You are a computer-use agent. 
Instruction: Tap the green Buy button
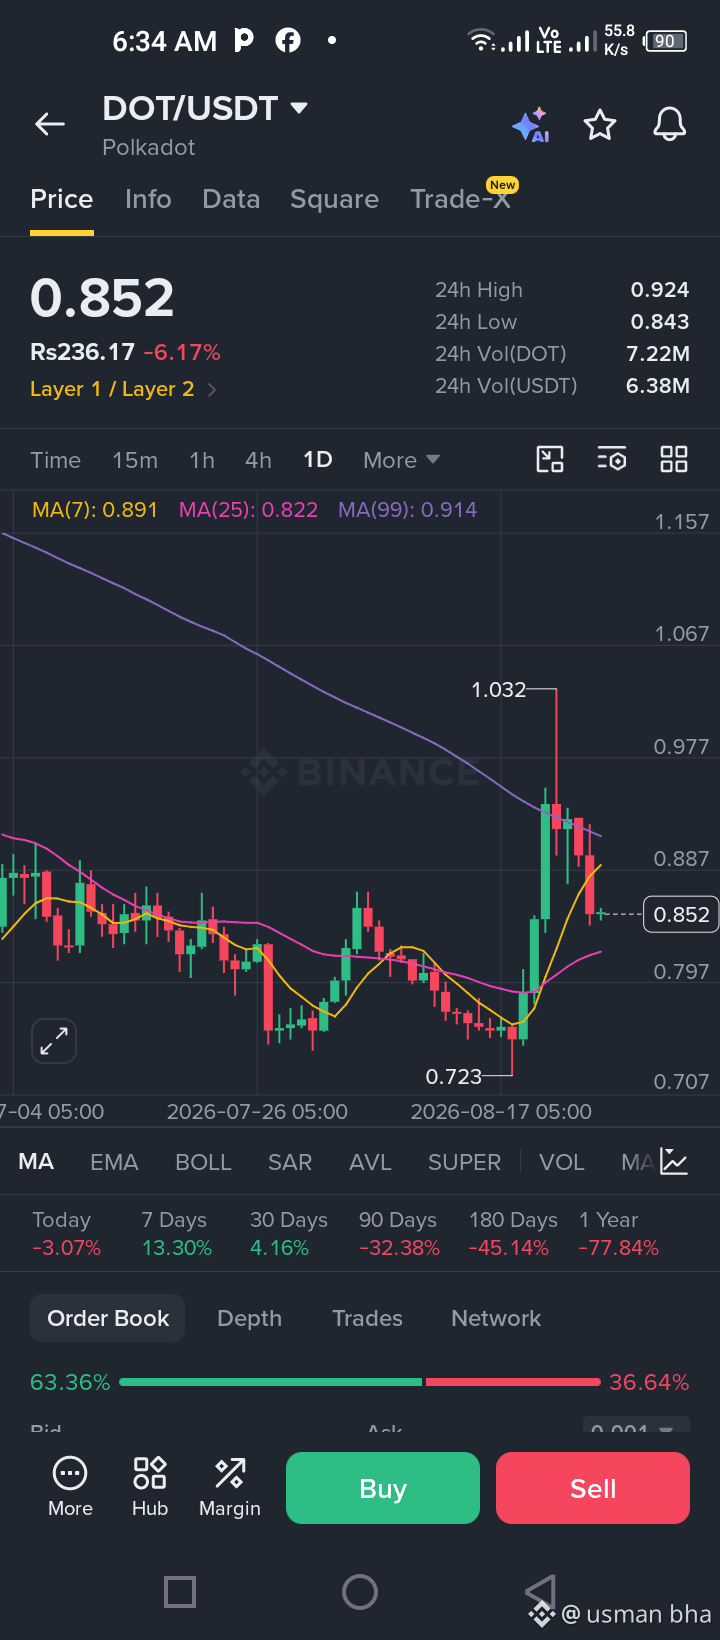[x=383, y=1488]
